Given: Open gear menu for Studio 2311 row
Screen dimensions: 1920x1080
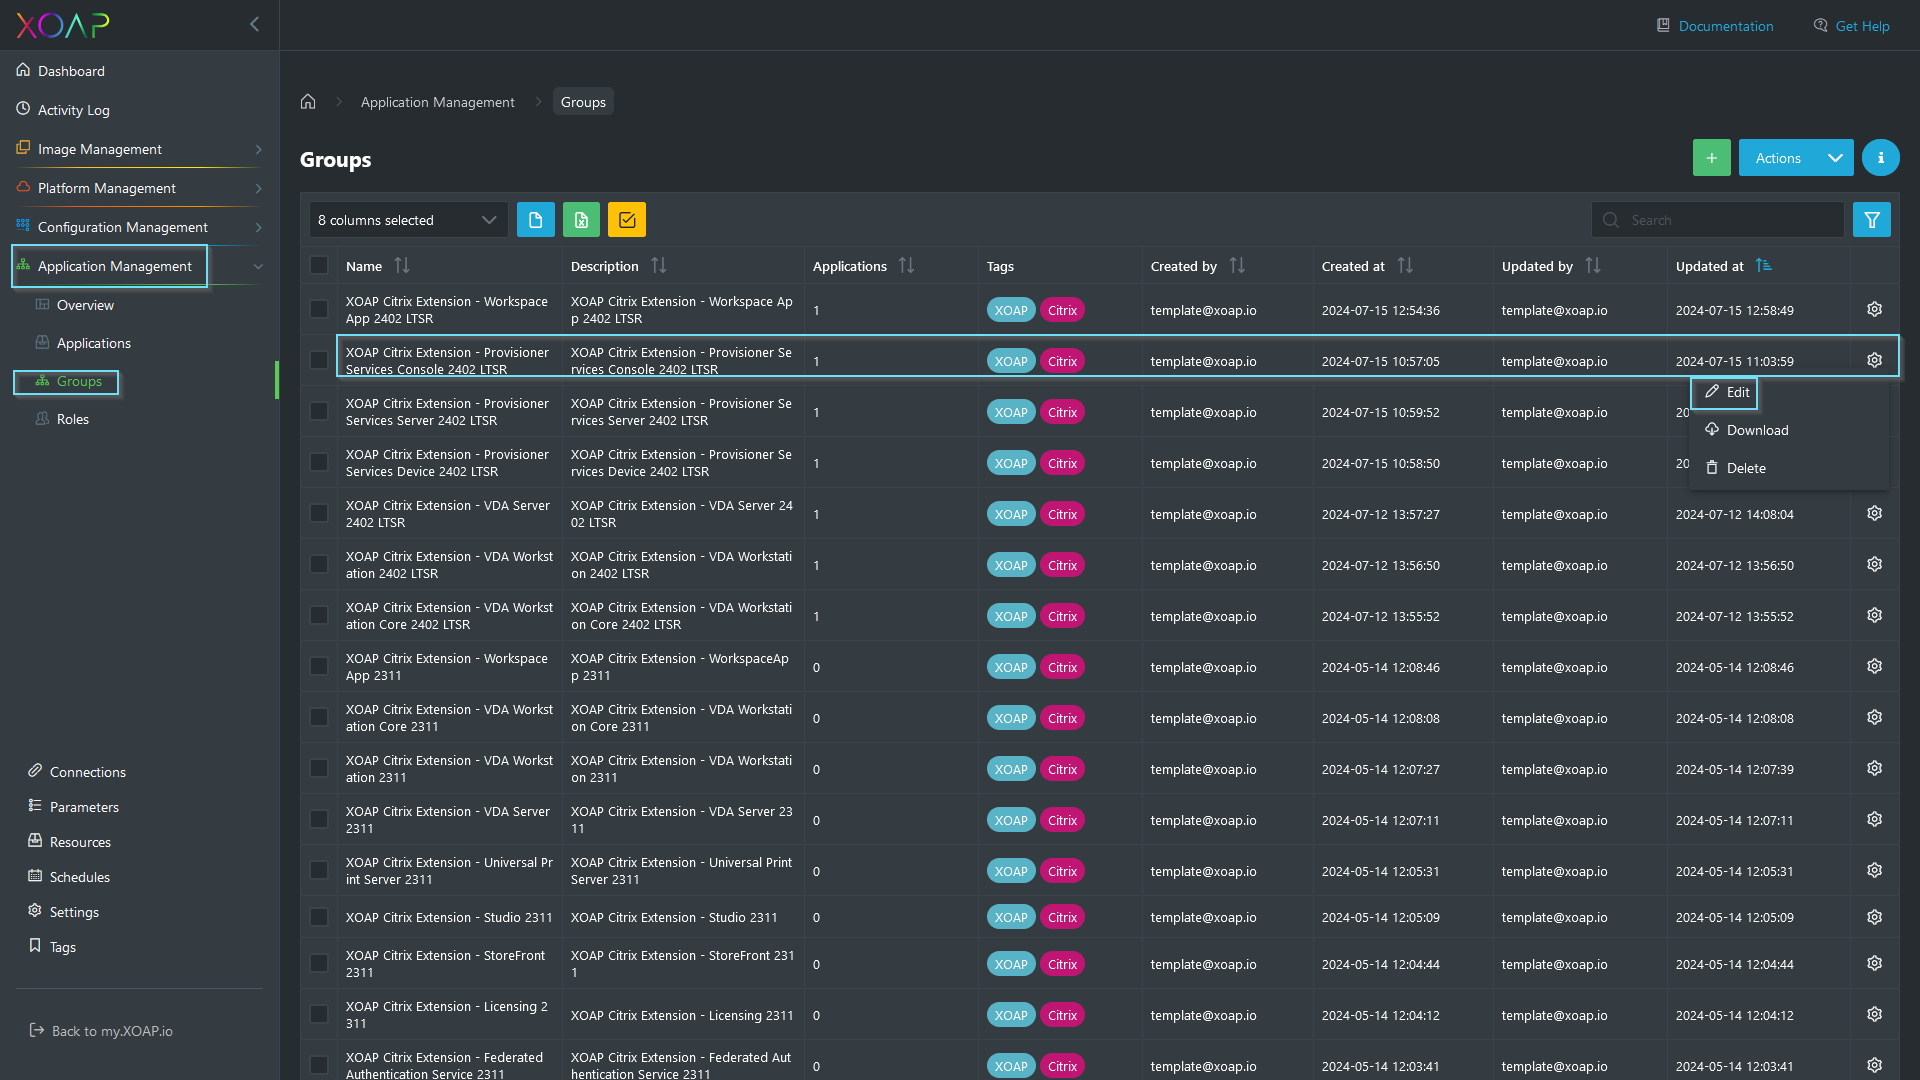Looking at the screenshot, I should (1874, 918).
